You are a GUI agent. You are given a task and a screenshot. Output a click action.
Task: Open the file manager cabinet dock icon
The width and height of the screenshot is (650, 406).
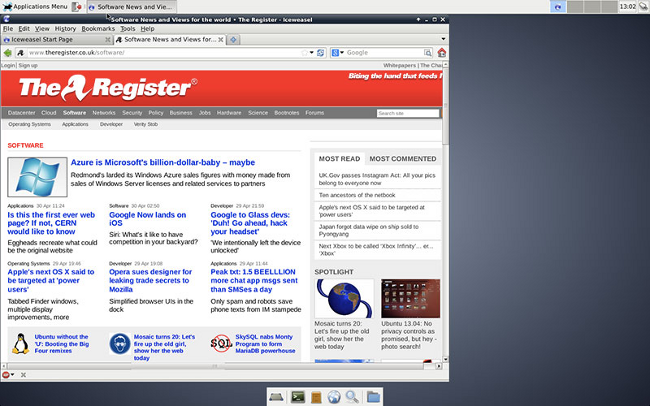pos(316,397)
